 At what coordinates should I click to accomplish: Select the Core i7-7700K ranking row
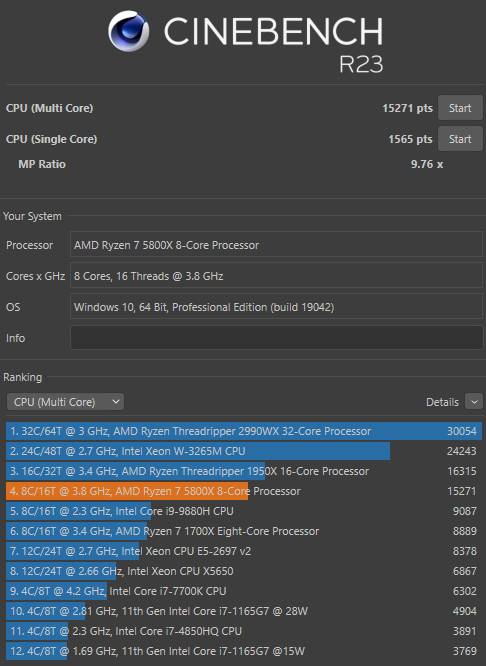click(x=244, y=591)
